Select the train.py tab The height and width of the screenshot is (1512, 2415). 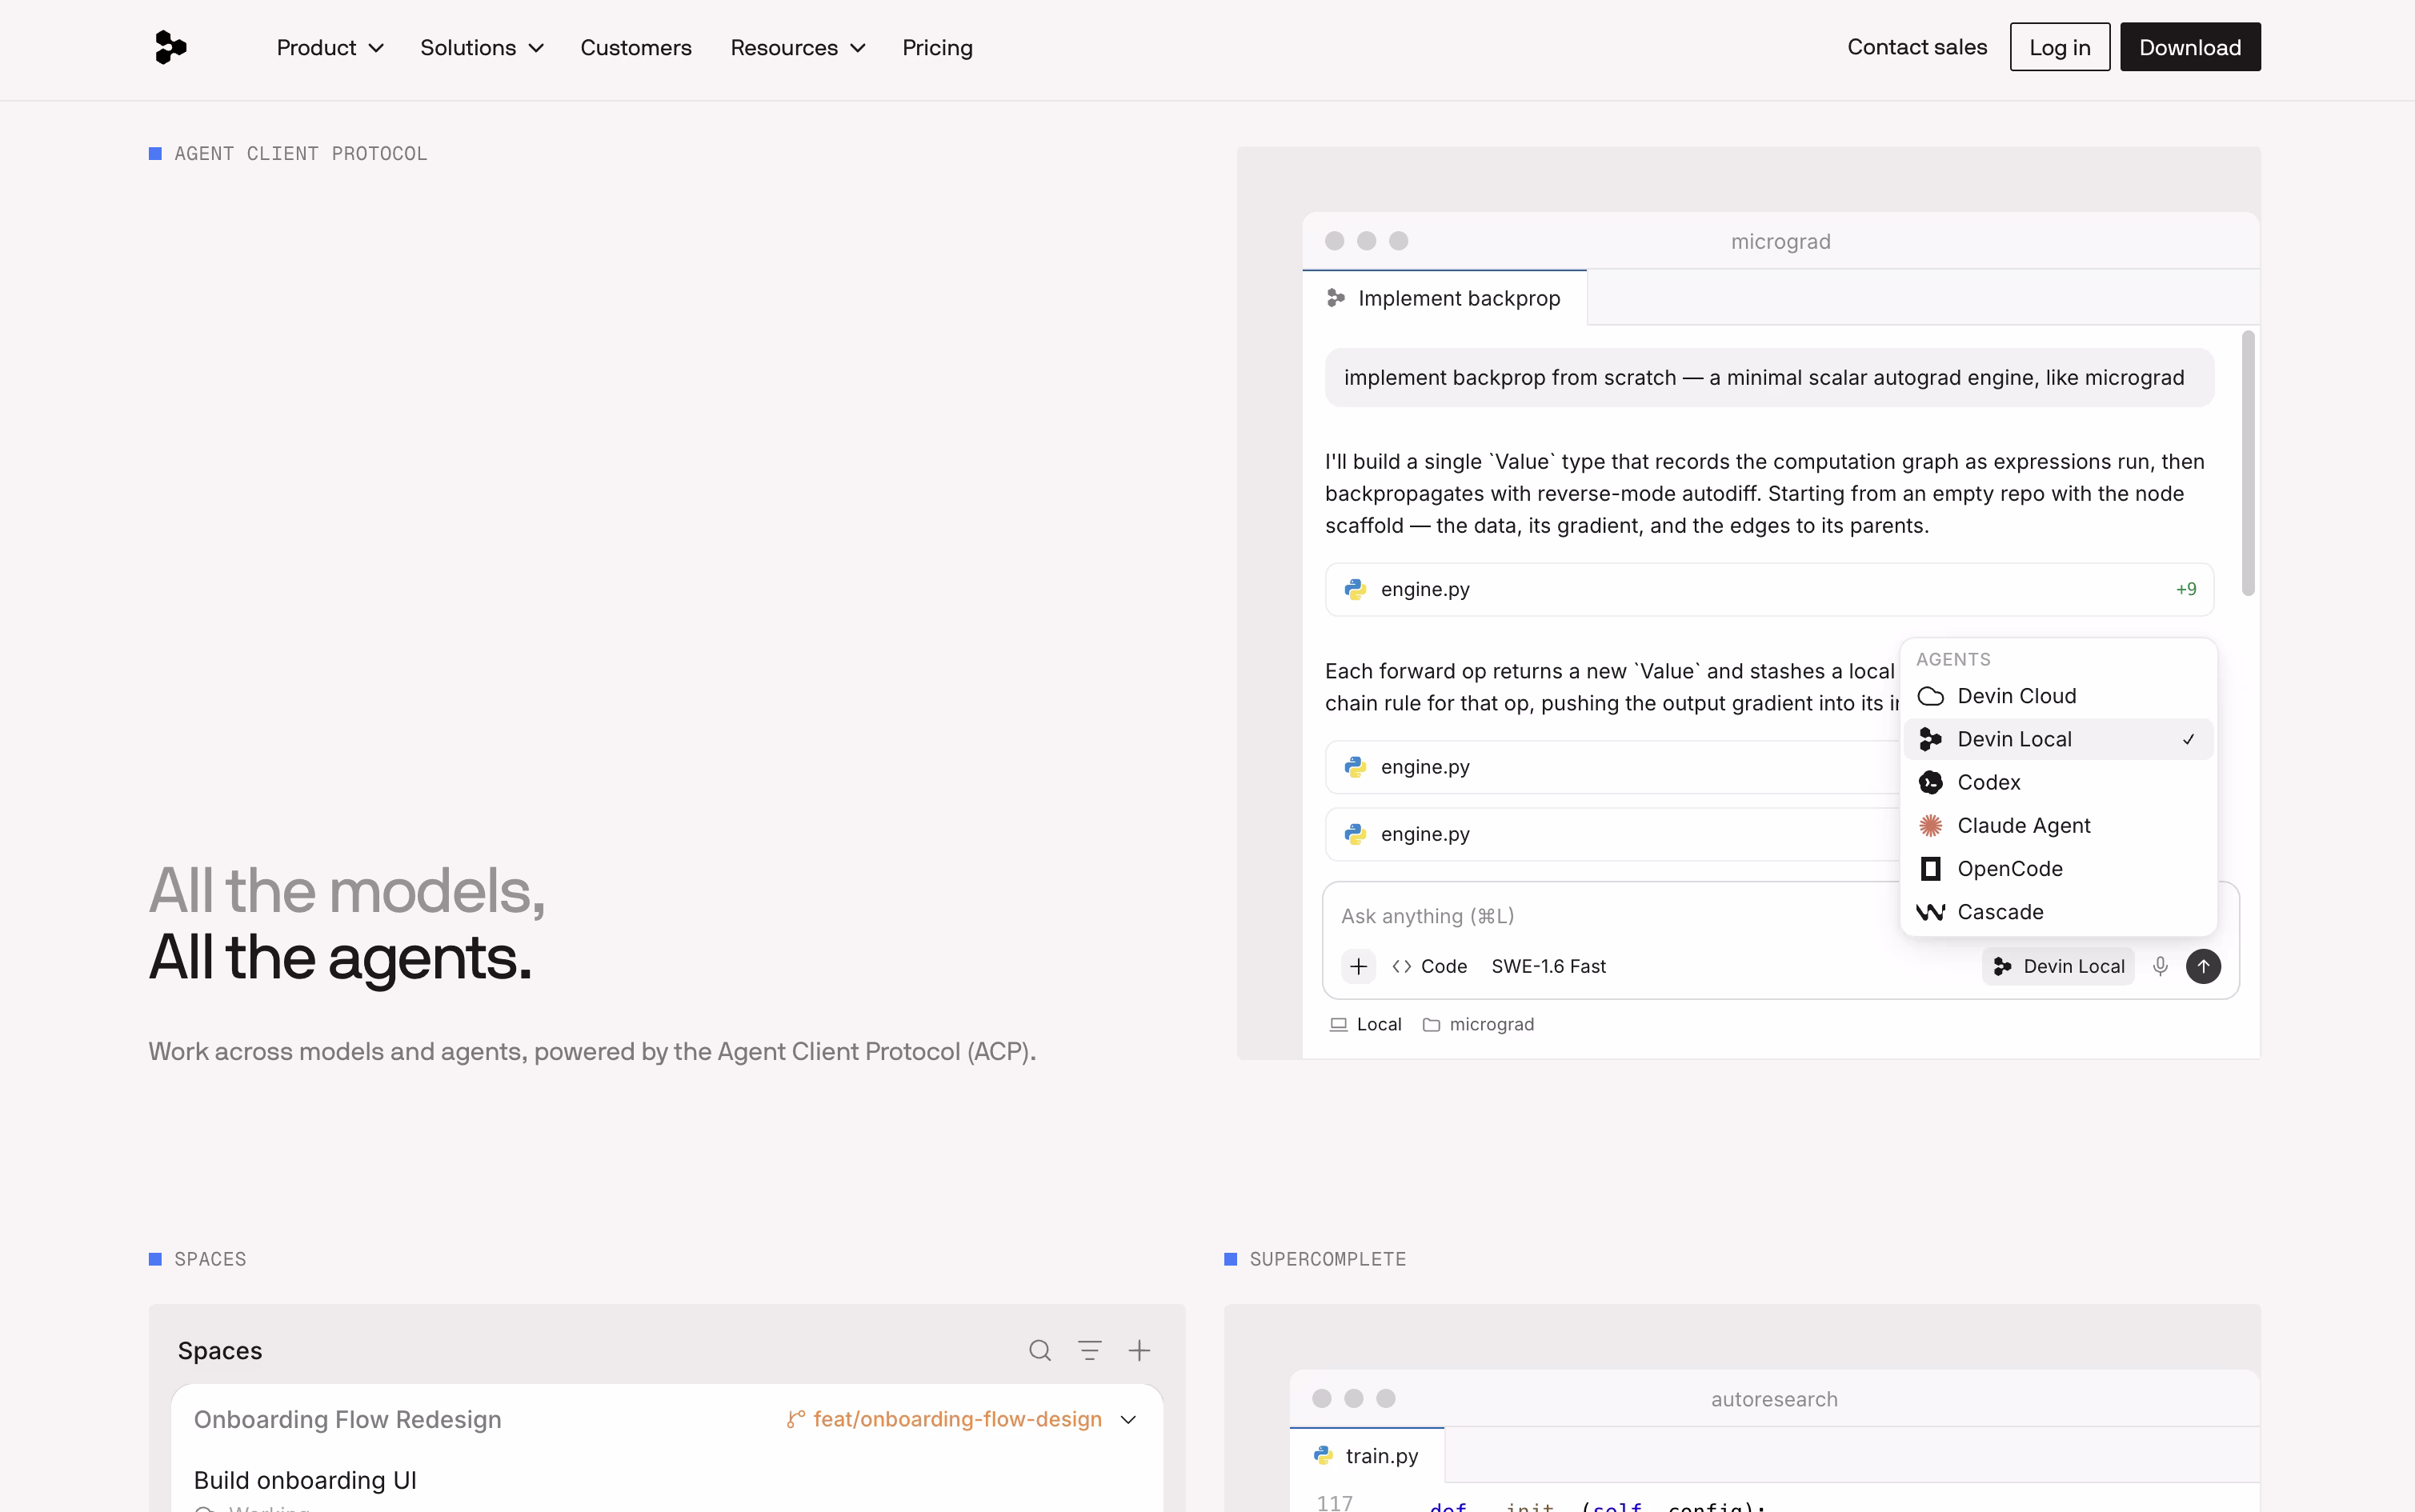[1366, 1456]
